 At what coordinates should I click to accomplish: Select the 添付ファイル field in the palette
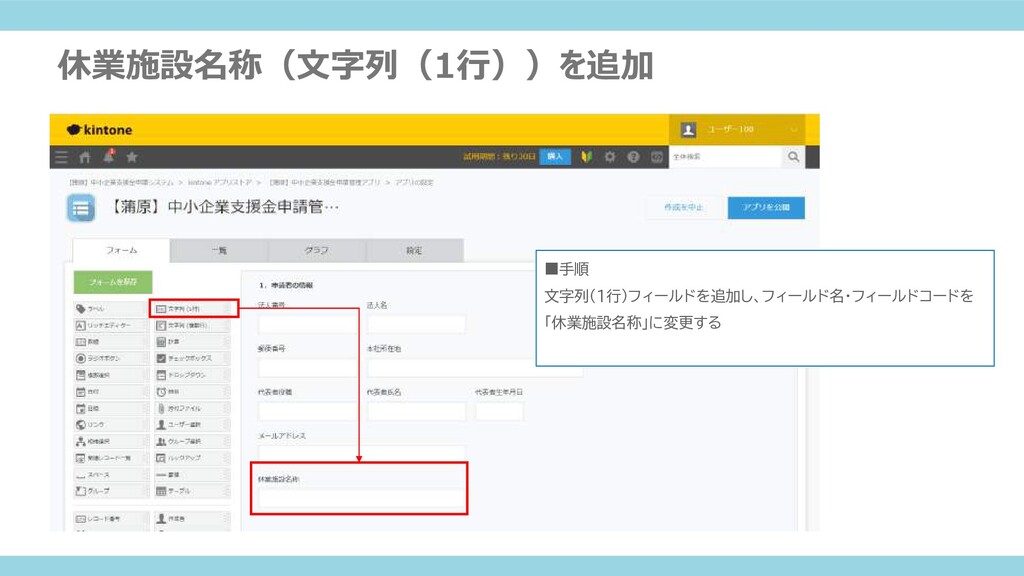[193, 408]
